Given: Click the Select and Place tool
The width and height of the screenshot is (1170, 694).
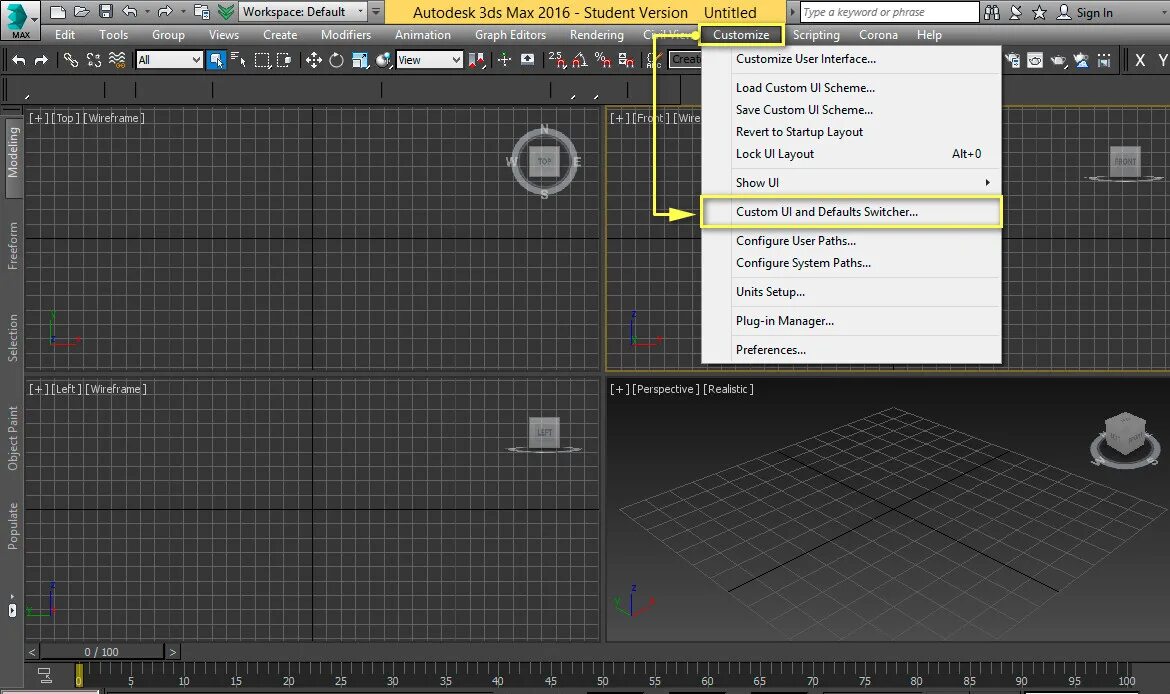Looking at the screenshot, I should point(384,60).
